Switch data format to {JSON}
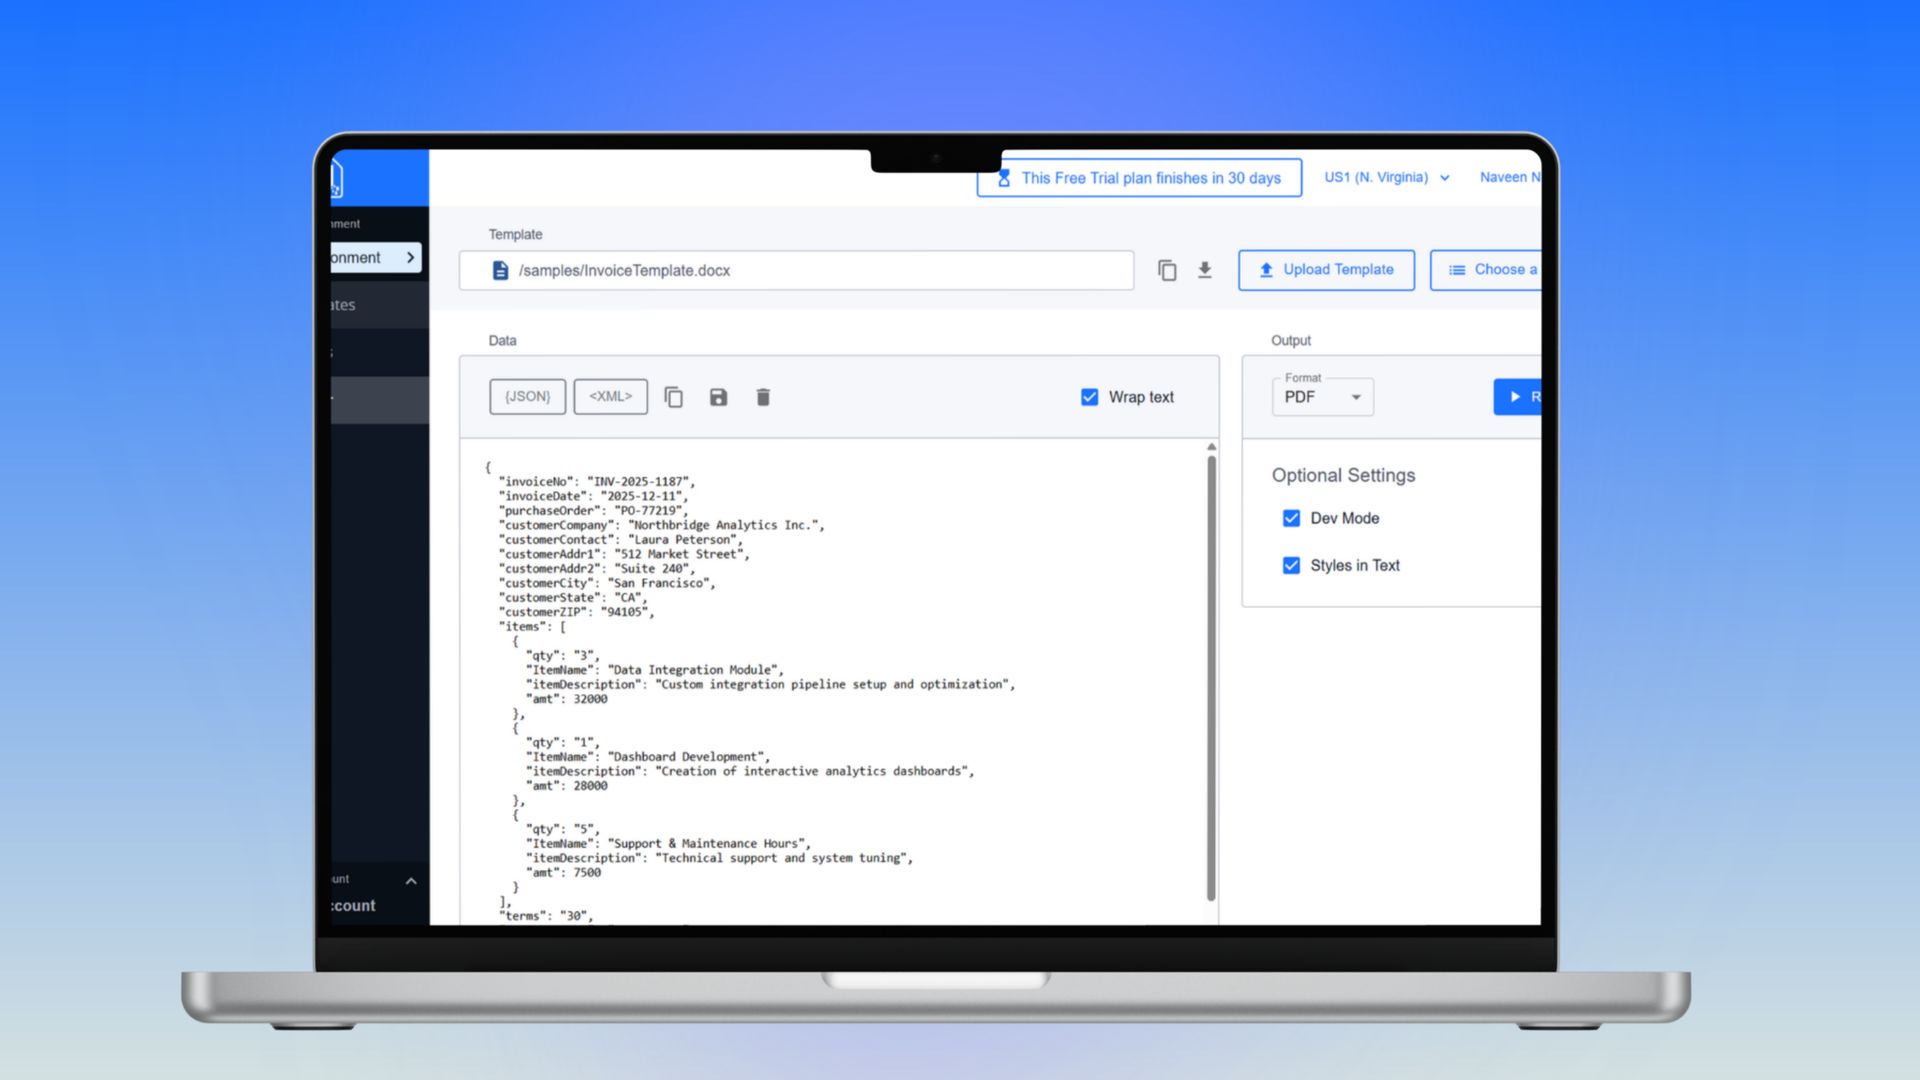This screenshot has height=1080, width=1920. tap(527, 397)
